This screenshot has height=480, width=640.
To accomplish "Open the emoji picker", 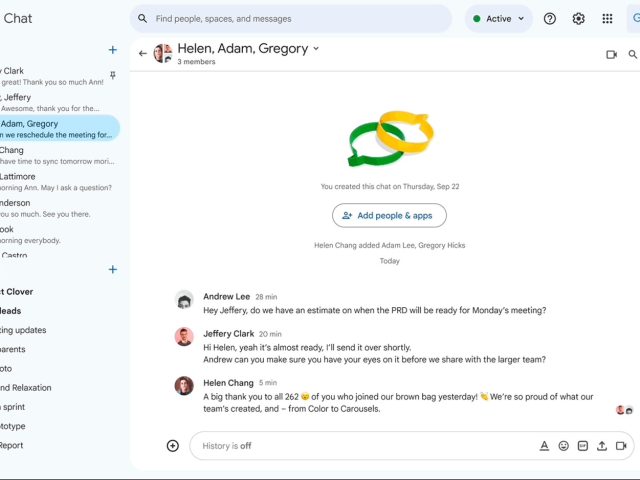I will [x=563, y=446].
